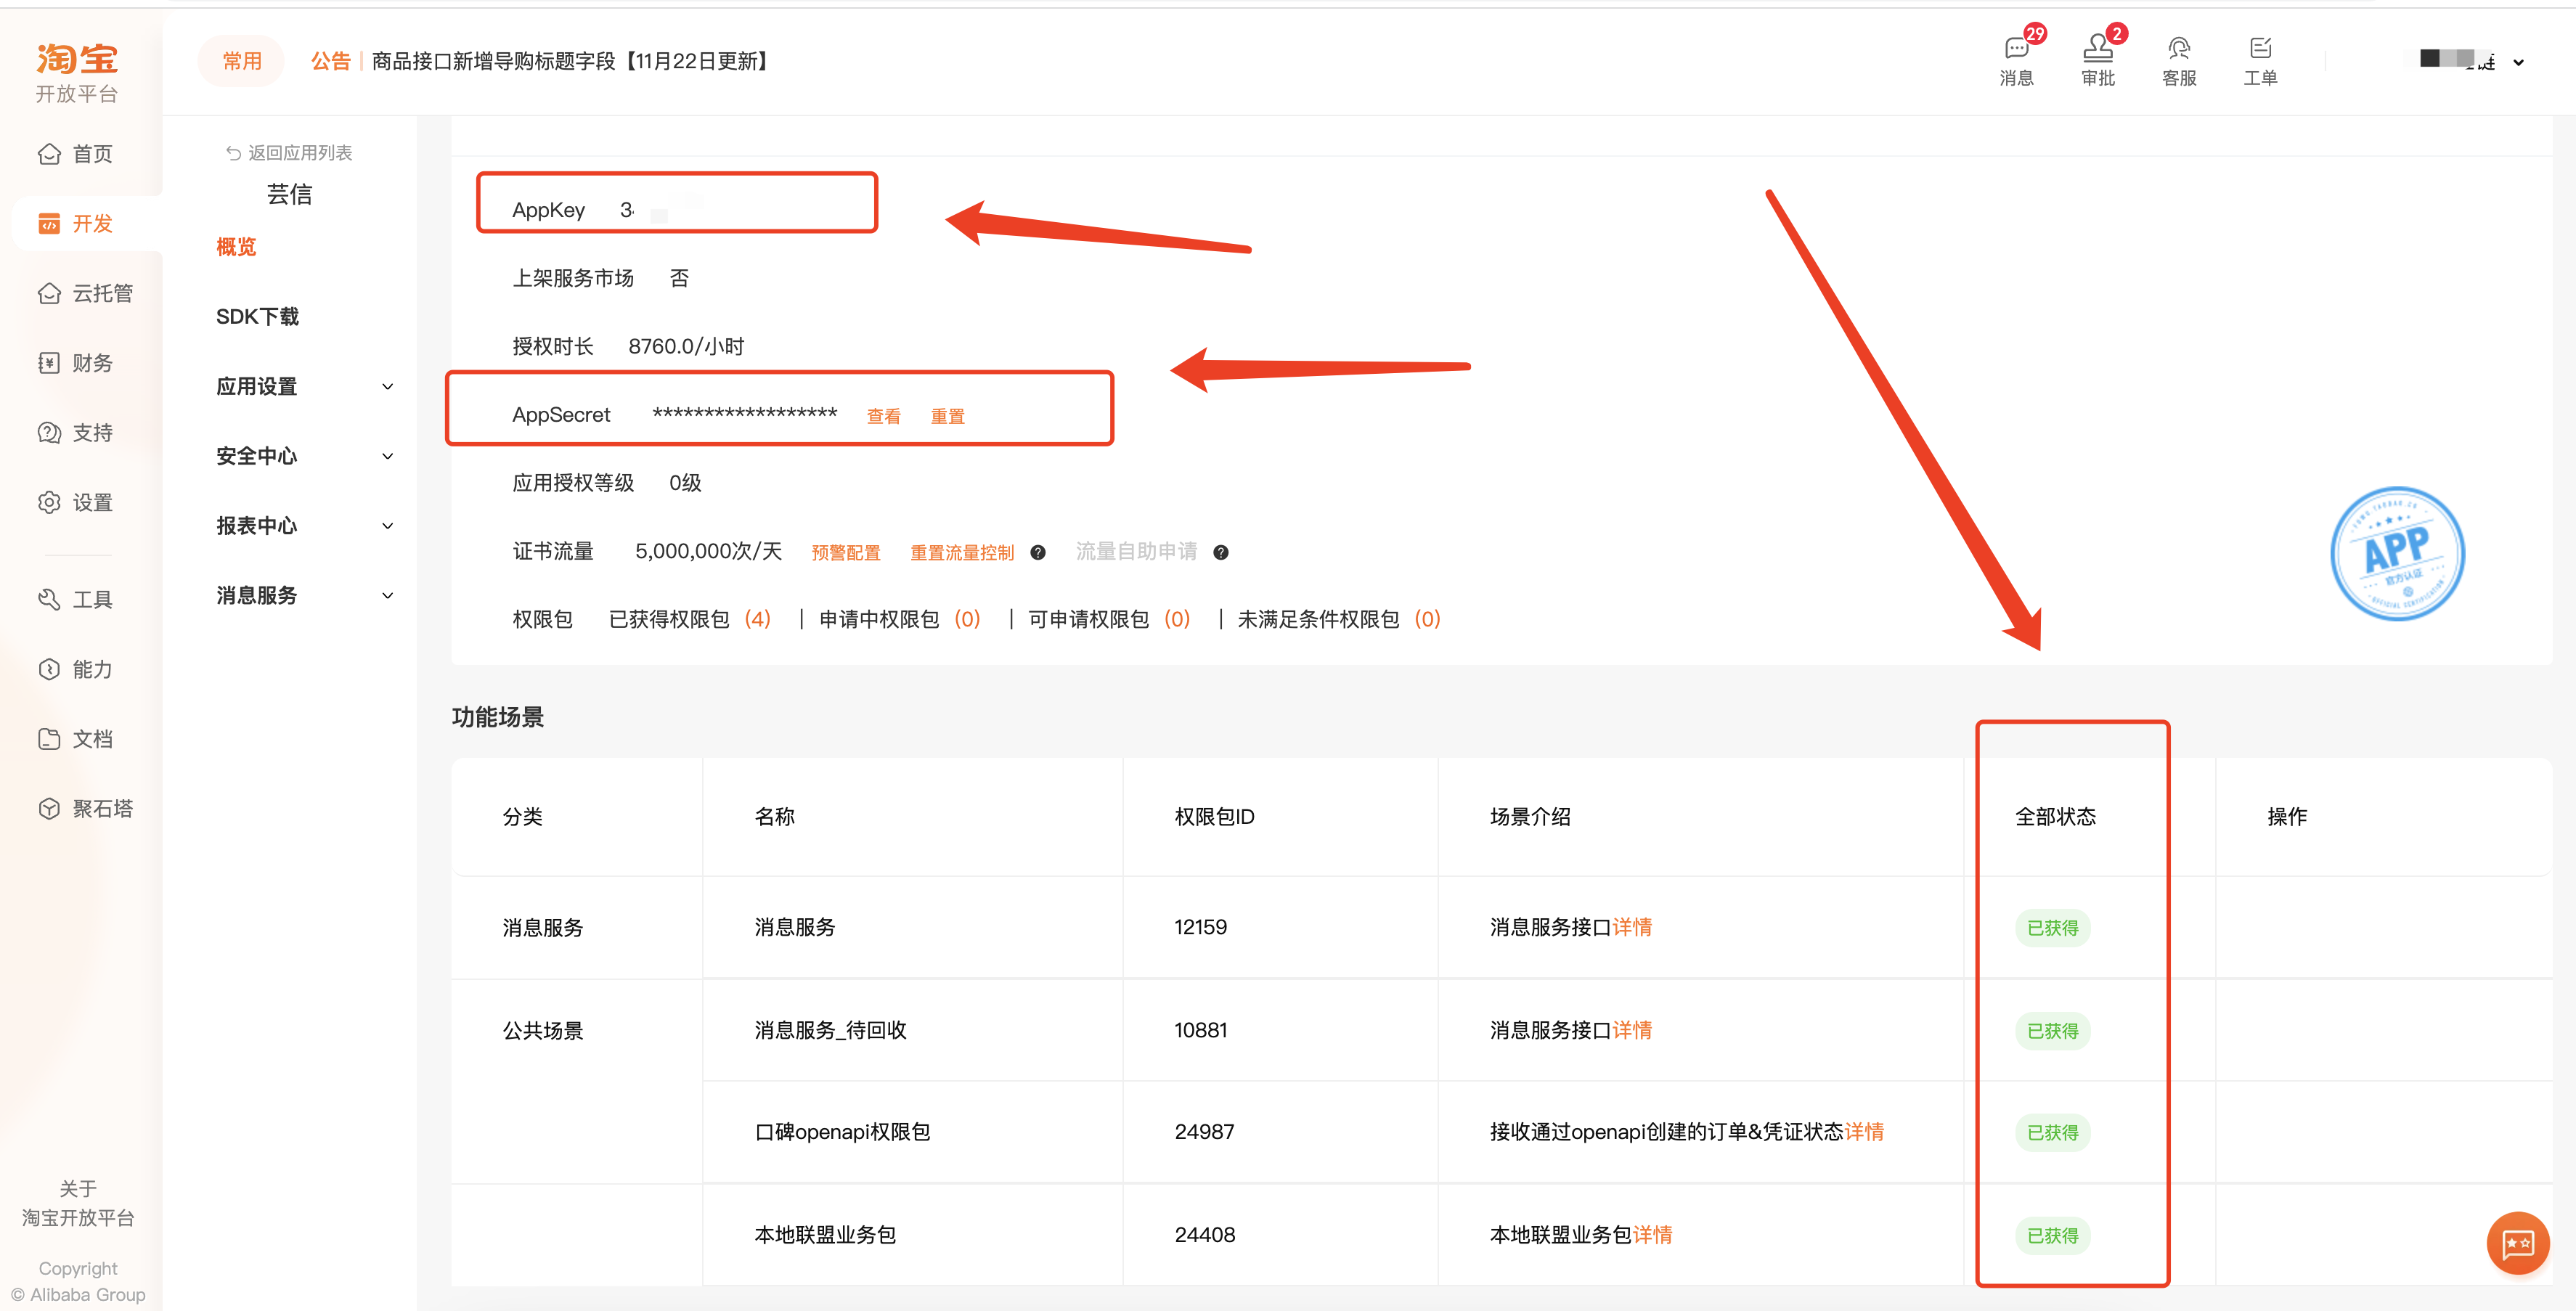Open the 聚石塔 sidebar icon
This screenshot has width=2576, height=1311.
point(49,808)
